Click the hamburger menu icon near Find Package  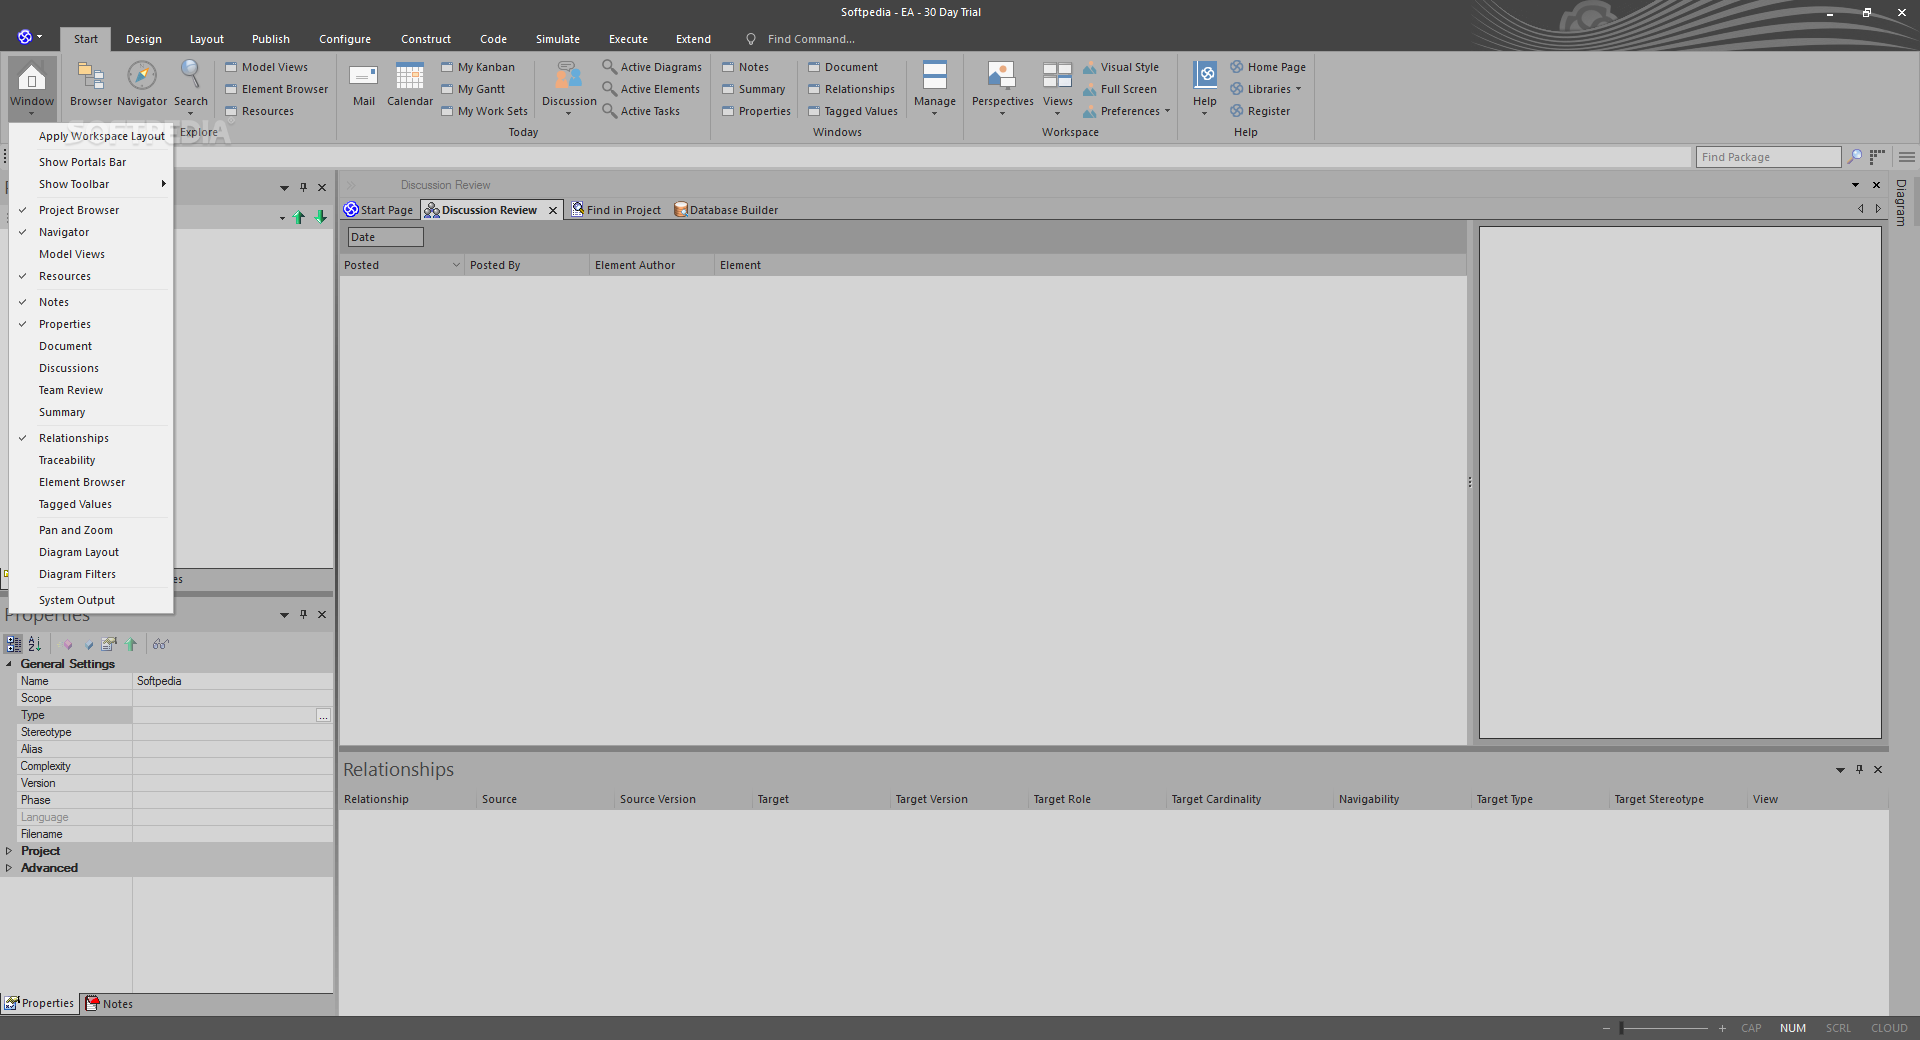(x=1906, y=157)
